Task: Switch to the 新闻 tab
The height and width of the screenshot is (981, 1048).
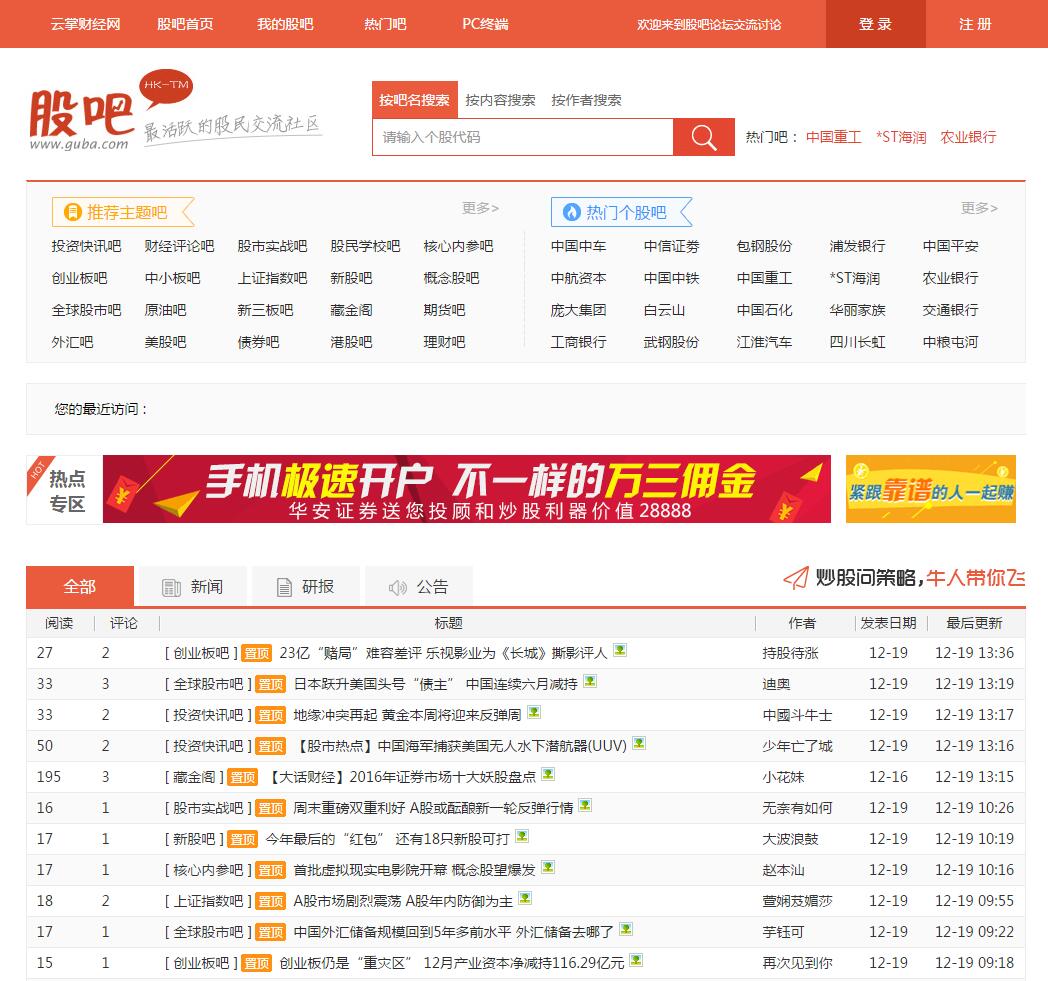Action: point(193,587)
